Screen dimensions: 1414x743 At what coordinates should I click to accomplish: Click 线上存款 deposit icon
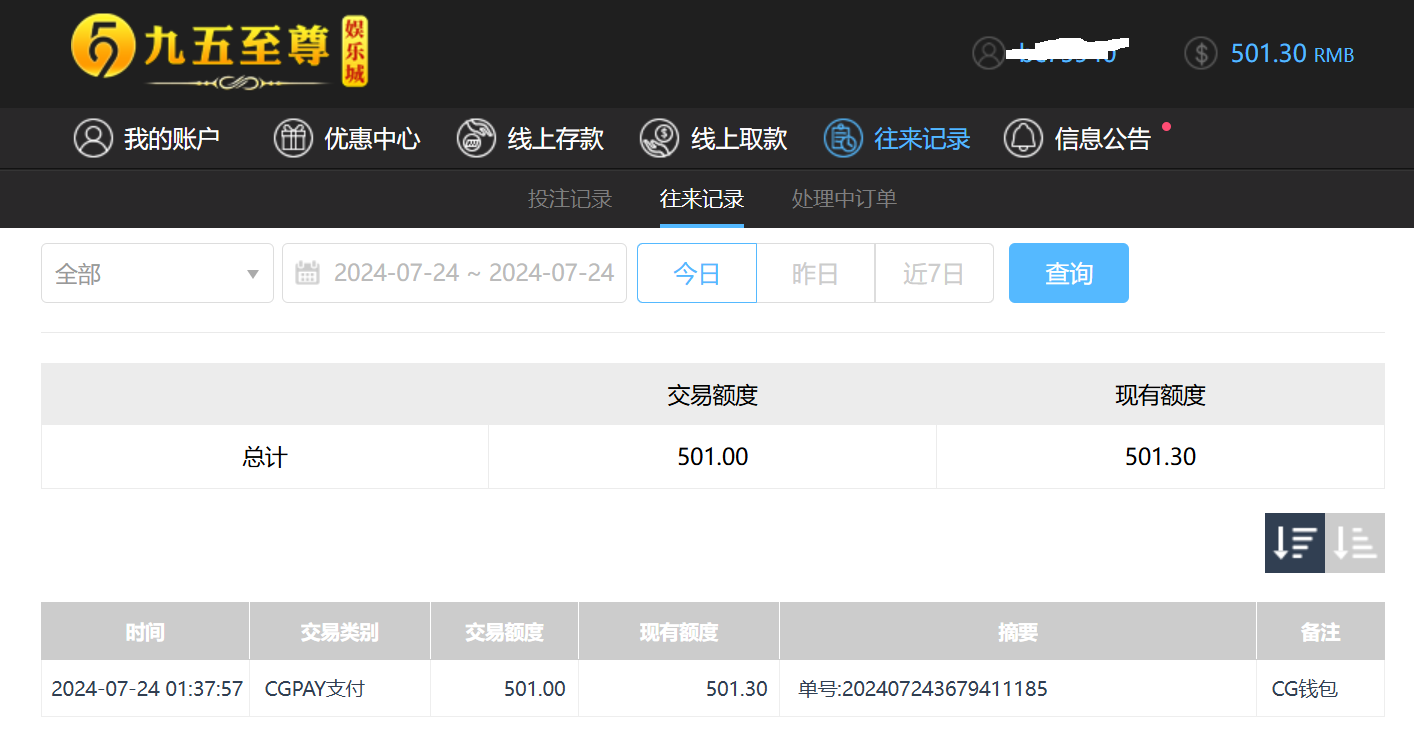tap(476, 138)
